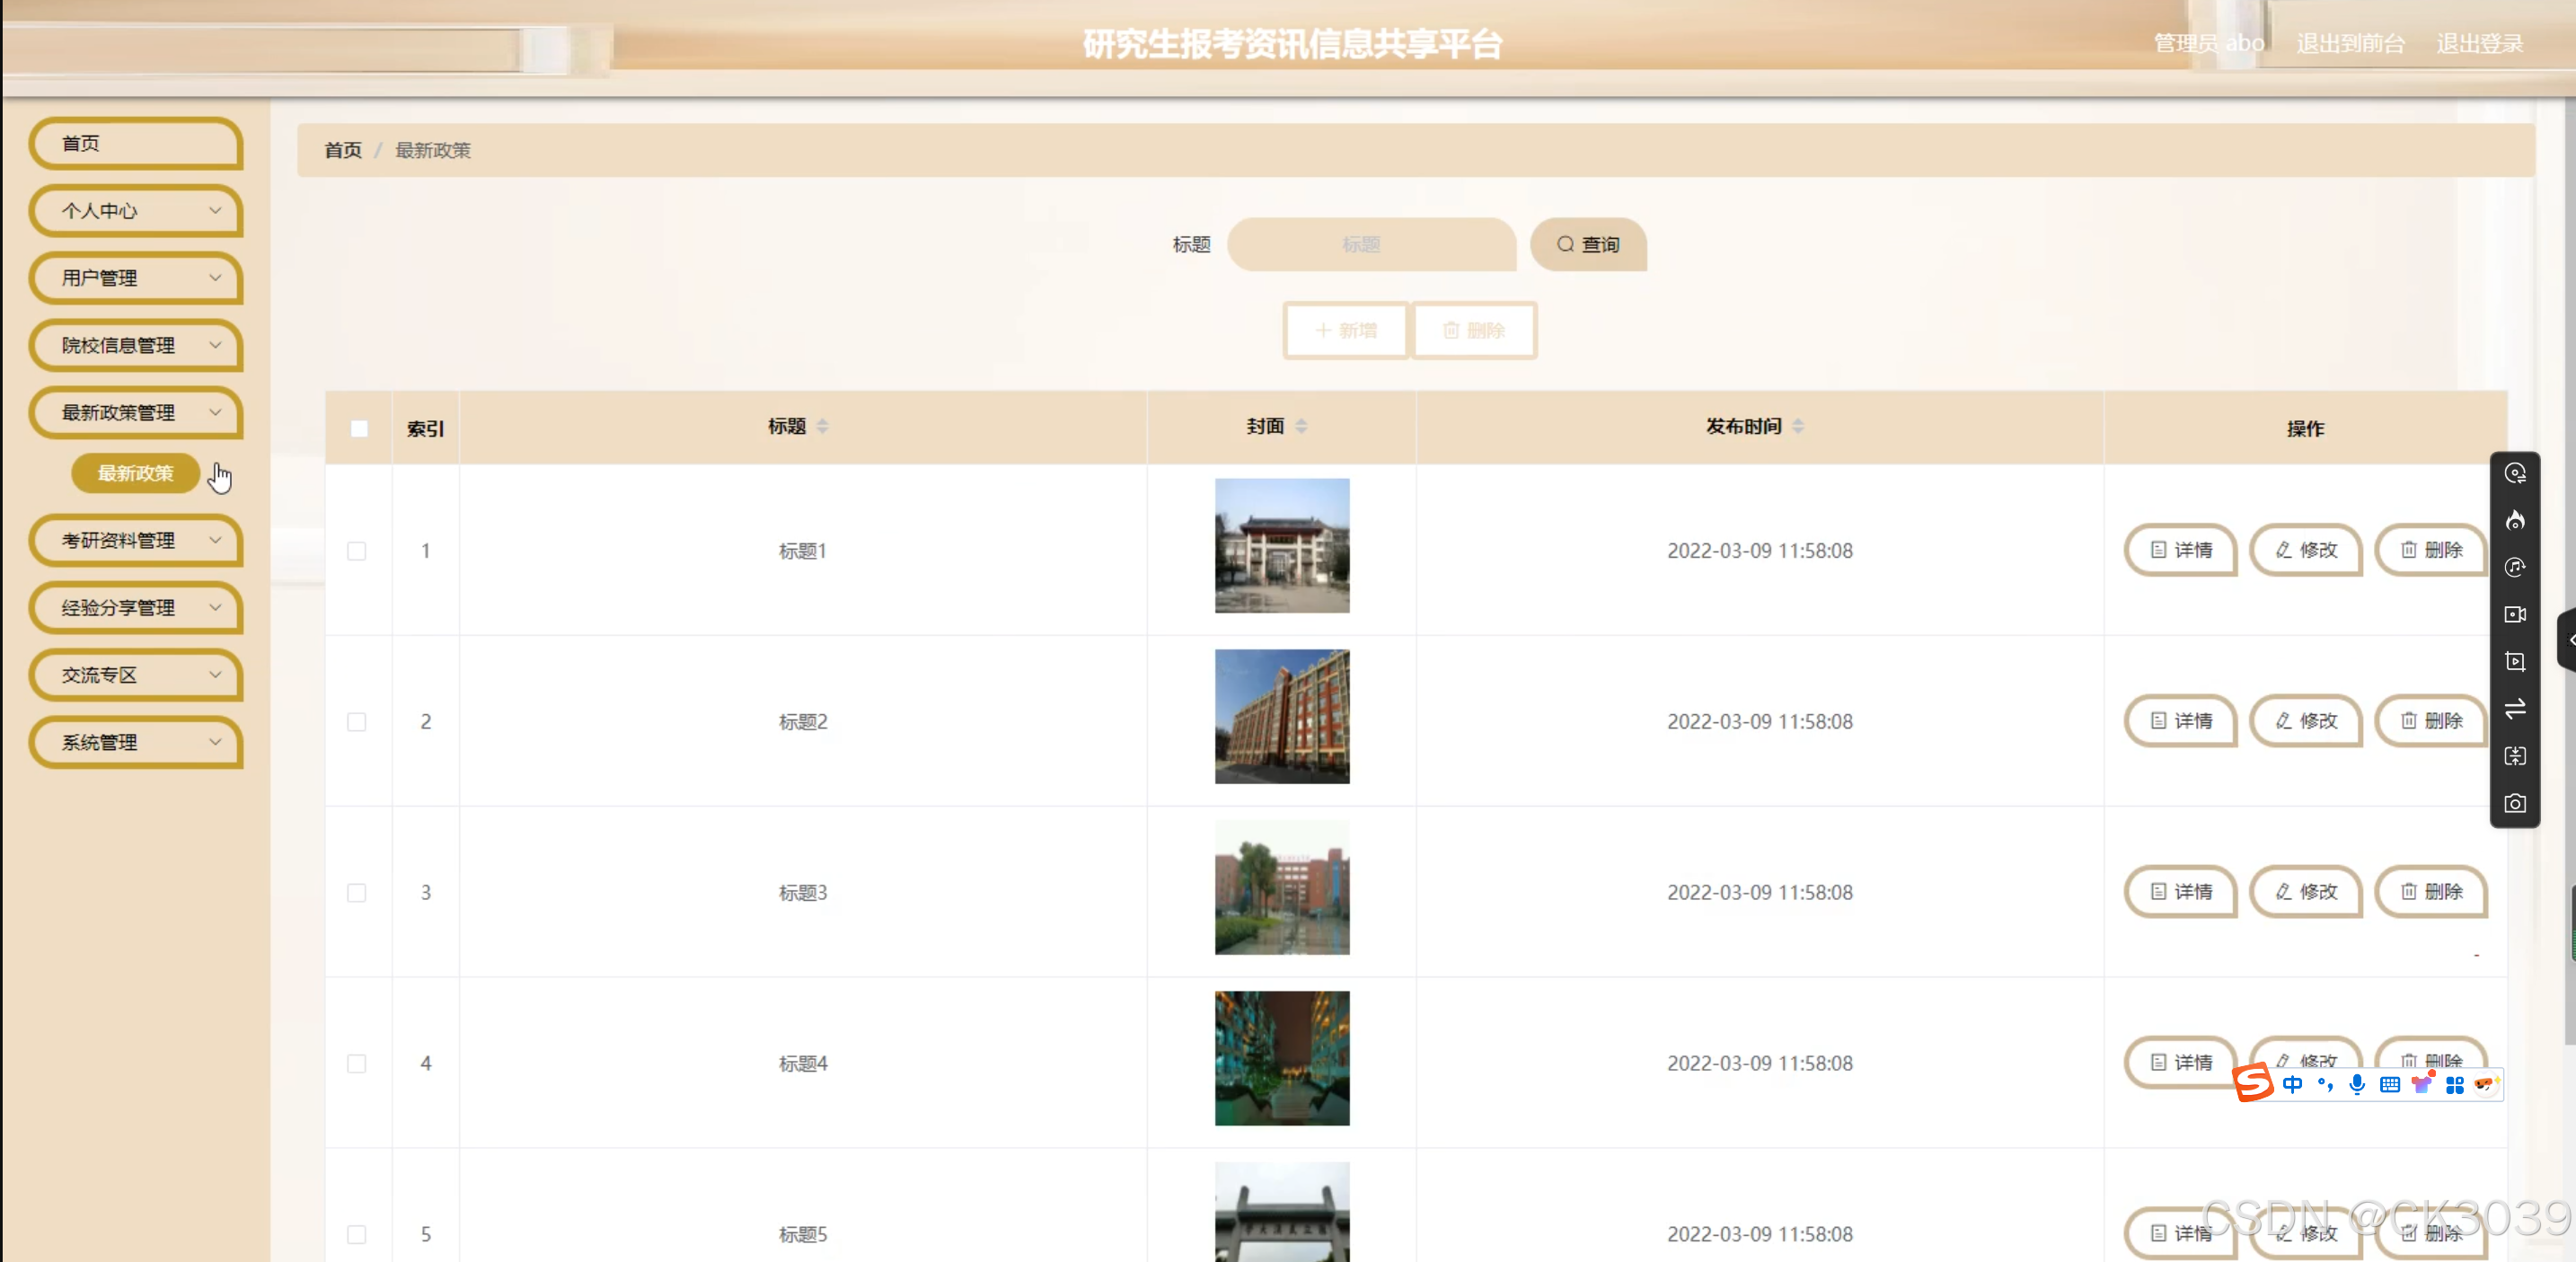The height and width of the screenshot is (1262, 2576).
Task: Open the 首页 sidebar menu item
Action: point(136,143)
